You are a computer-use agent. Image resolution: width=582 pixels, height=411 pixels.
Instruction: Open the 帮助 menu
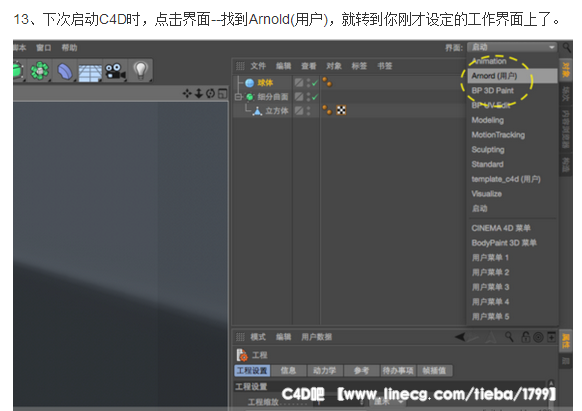[x=69, y=48]
